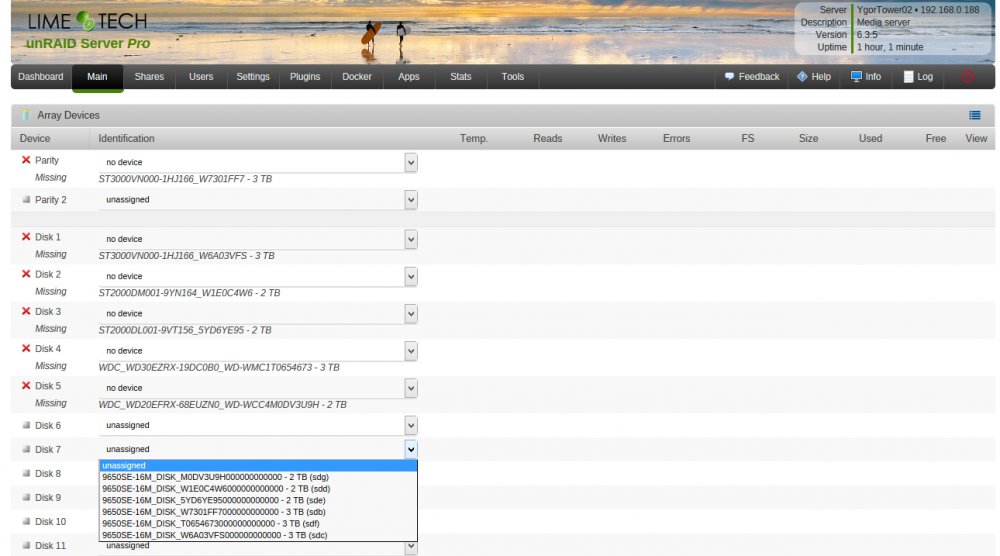Open the Dashboard tab

tap(41, 77)
